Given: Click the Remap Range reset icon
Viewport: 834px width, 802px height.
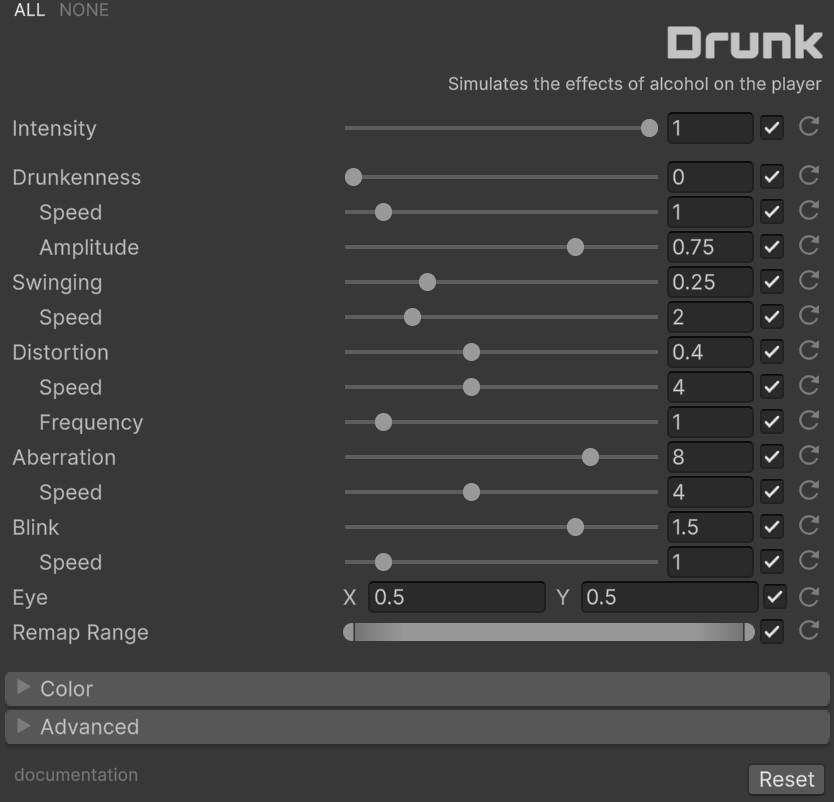Looking at the screenshot, I should click(x=809, y=631).
